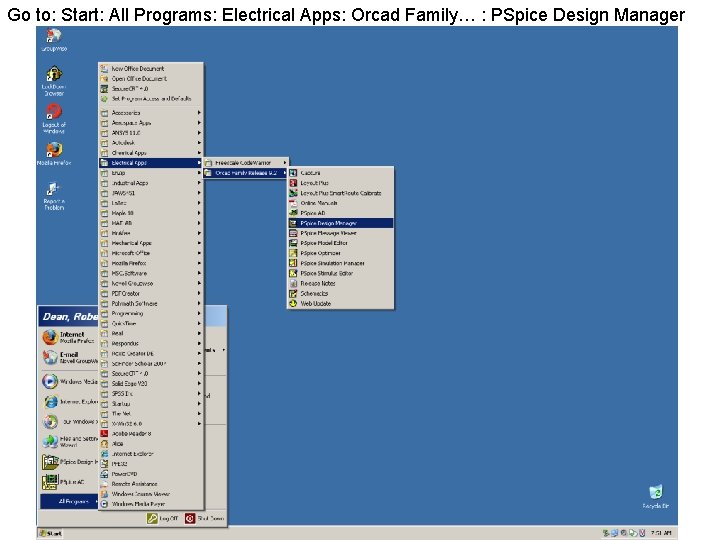Viewport: 720px width, 540px height.
Task: Click the PSpice Stimulus Editor icon
Action: [293, 273]
